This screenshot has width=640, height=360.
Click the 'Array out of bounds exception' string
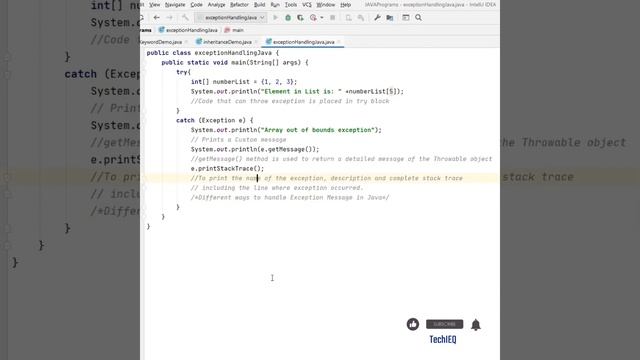click(319, 130)
